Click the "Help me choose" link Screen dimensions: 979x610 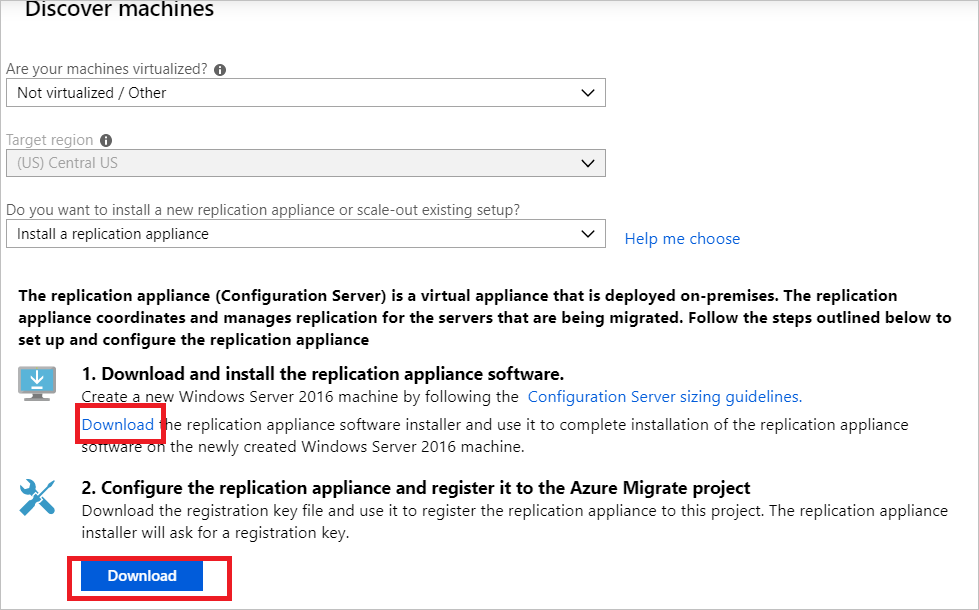(682, 238)
